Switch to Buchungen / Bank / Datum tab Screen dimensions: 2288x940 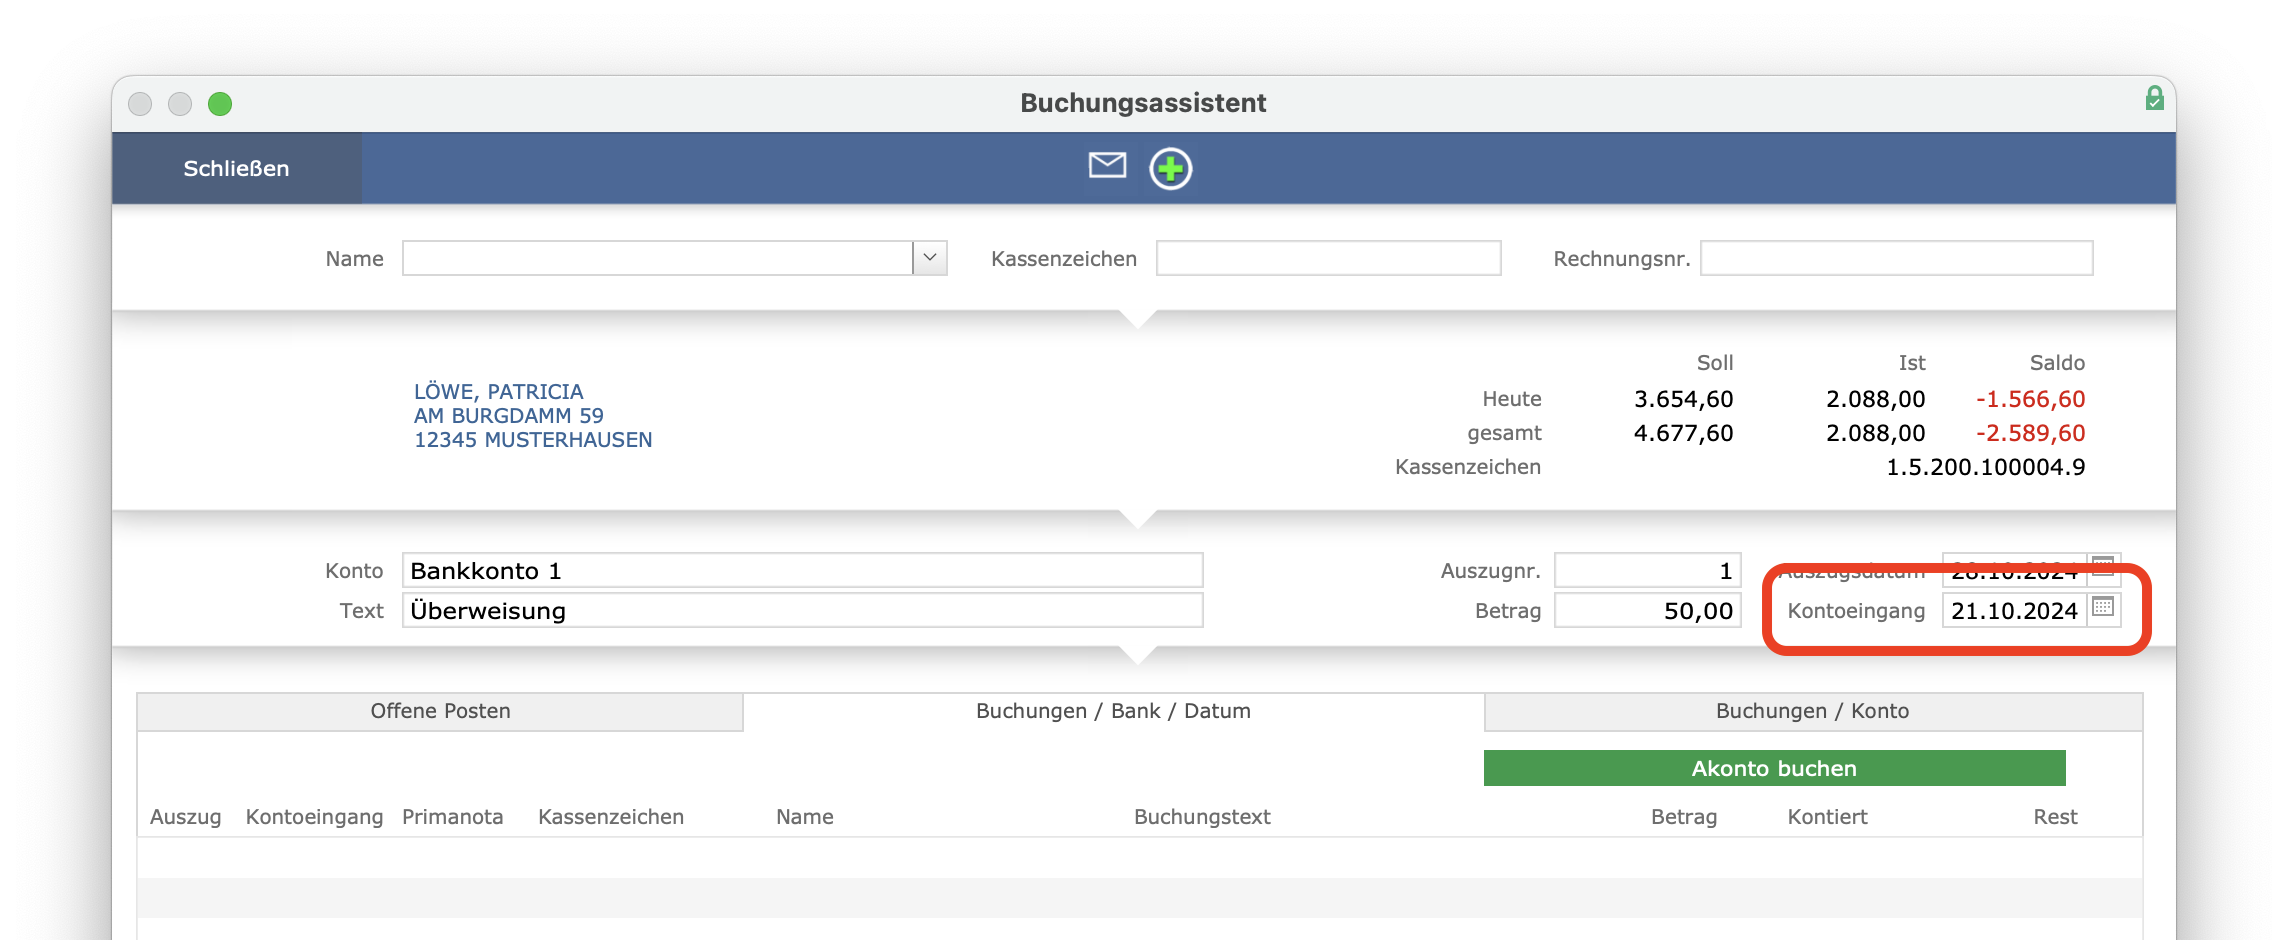(1113, 711)
